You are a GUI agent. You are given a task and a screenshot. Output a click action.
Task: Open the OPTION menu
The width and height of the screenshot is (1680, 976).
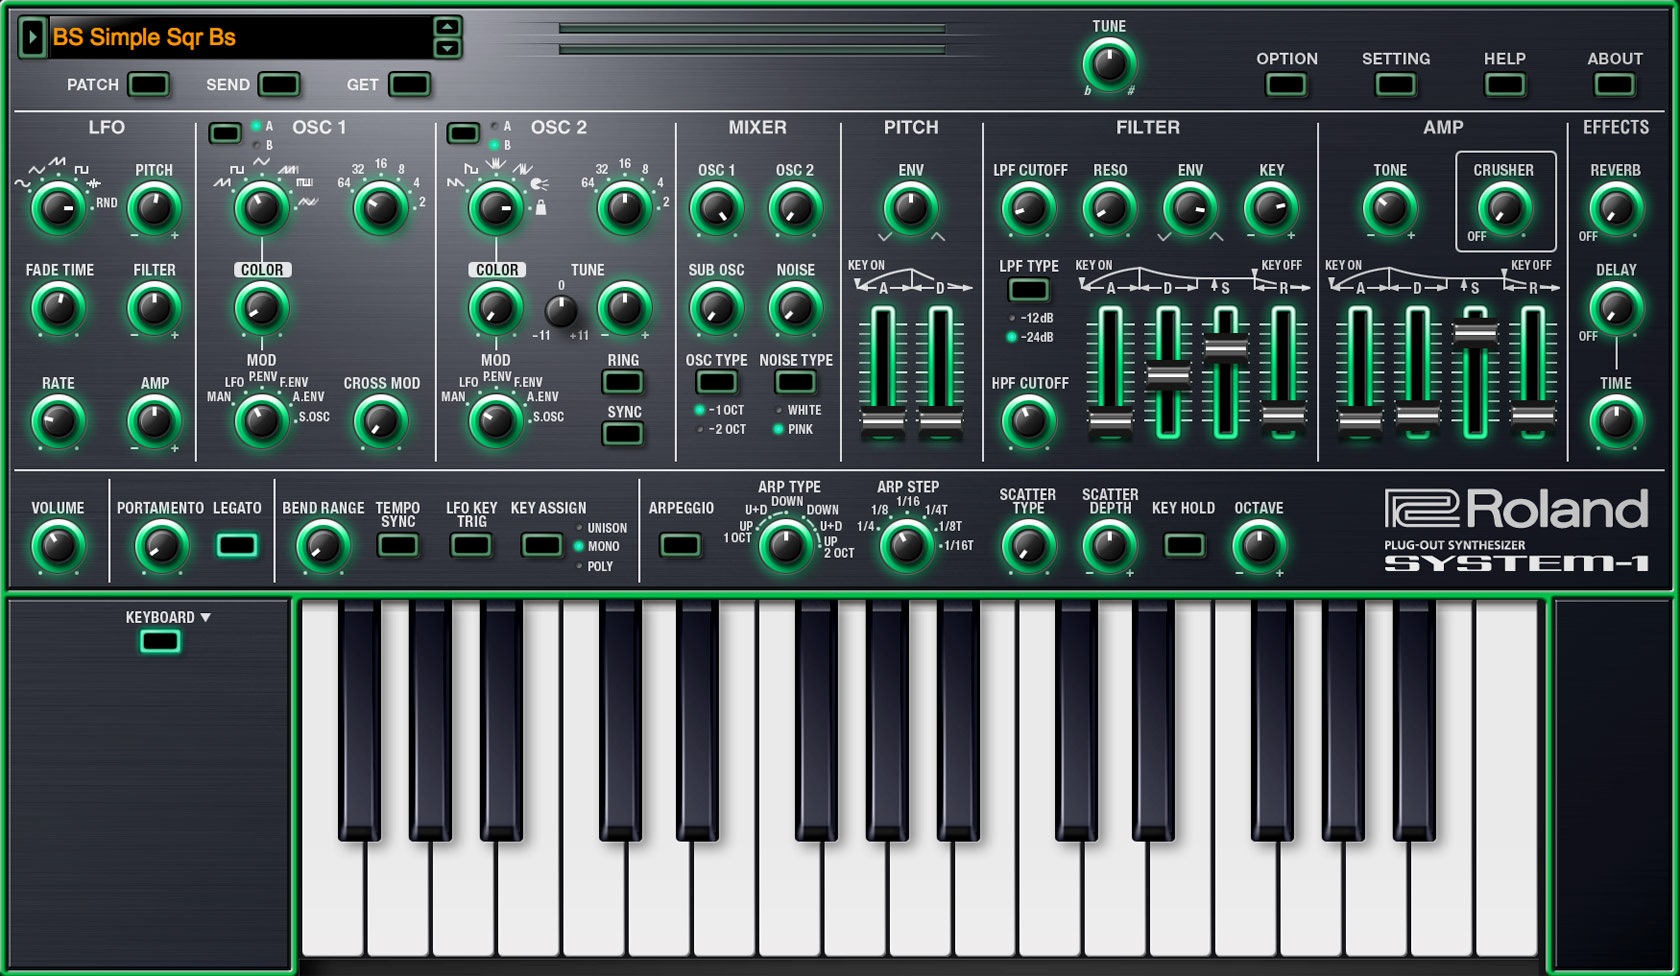[1286, 86]
